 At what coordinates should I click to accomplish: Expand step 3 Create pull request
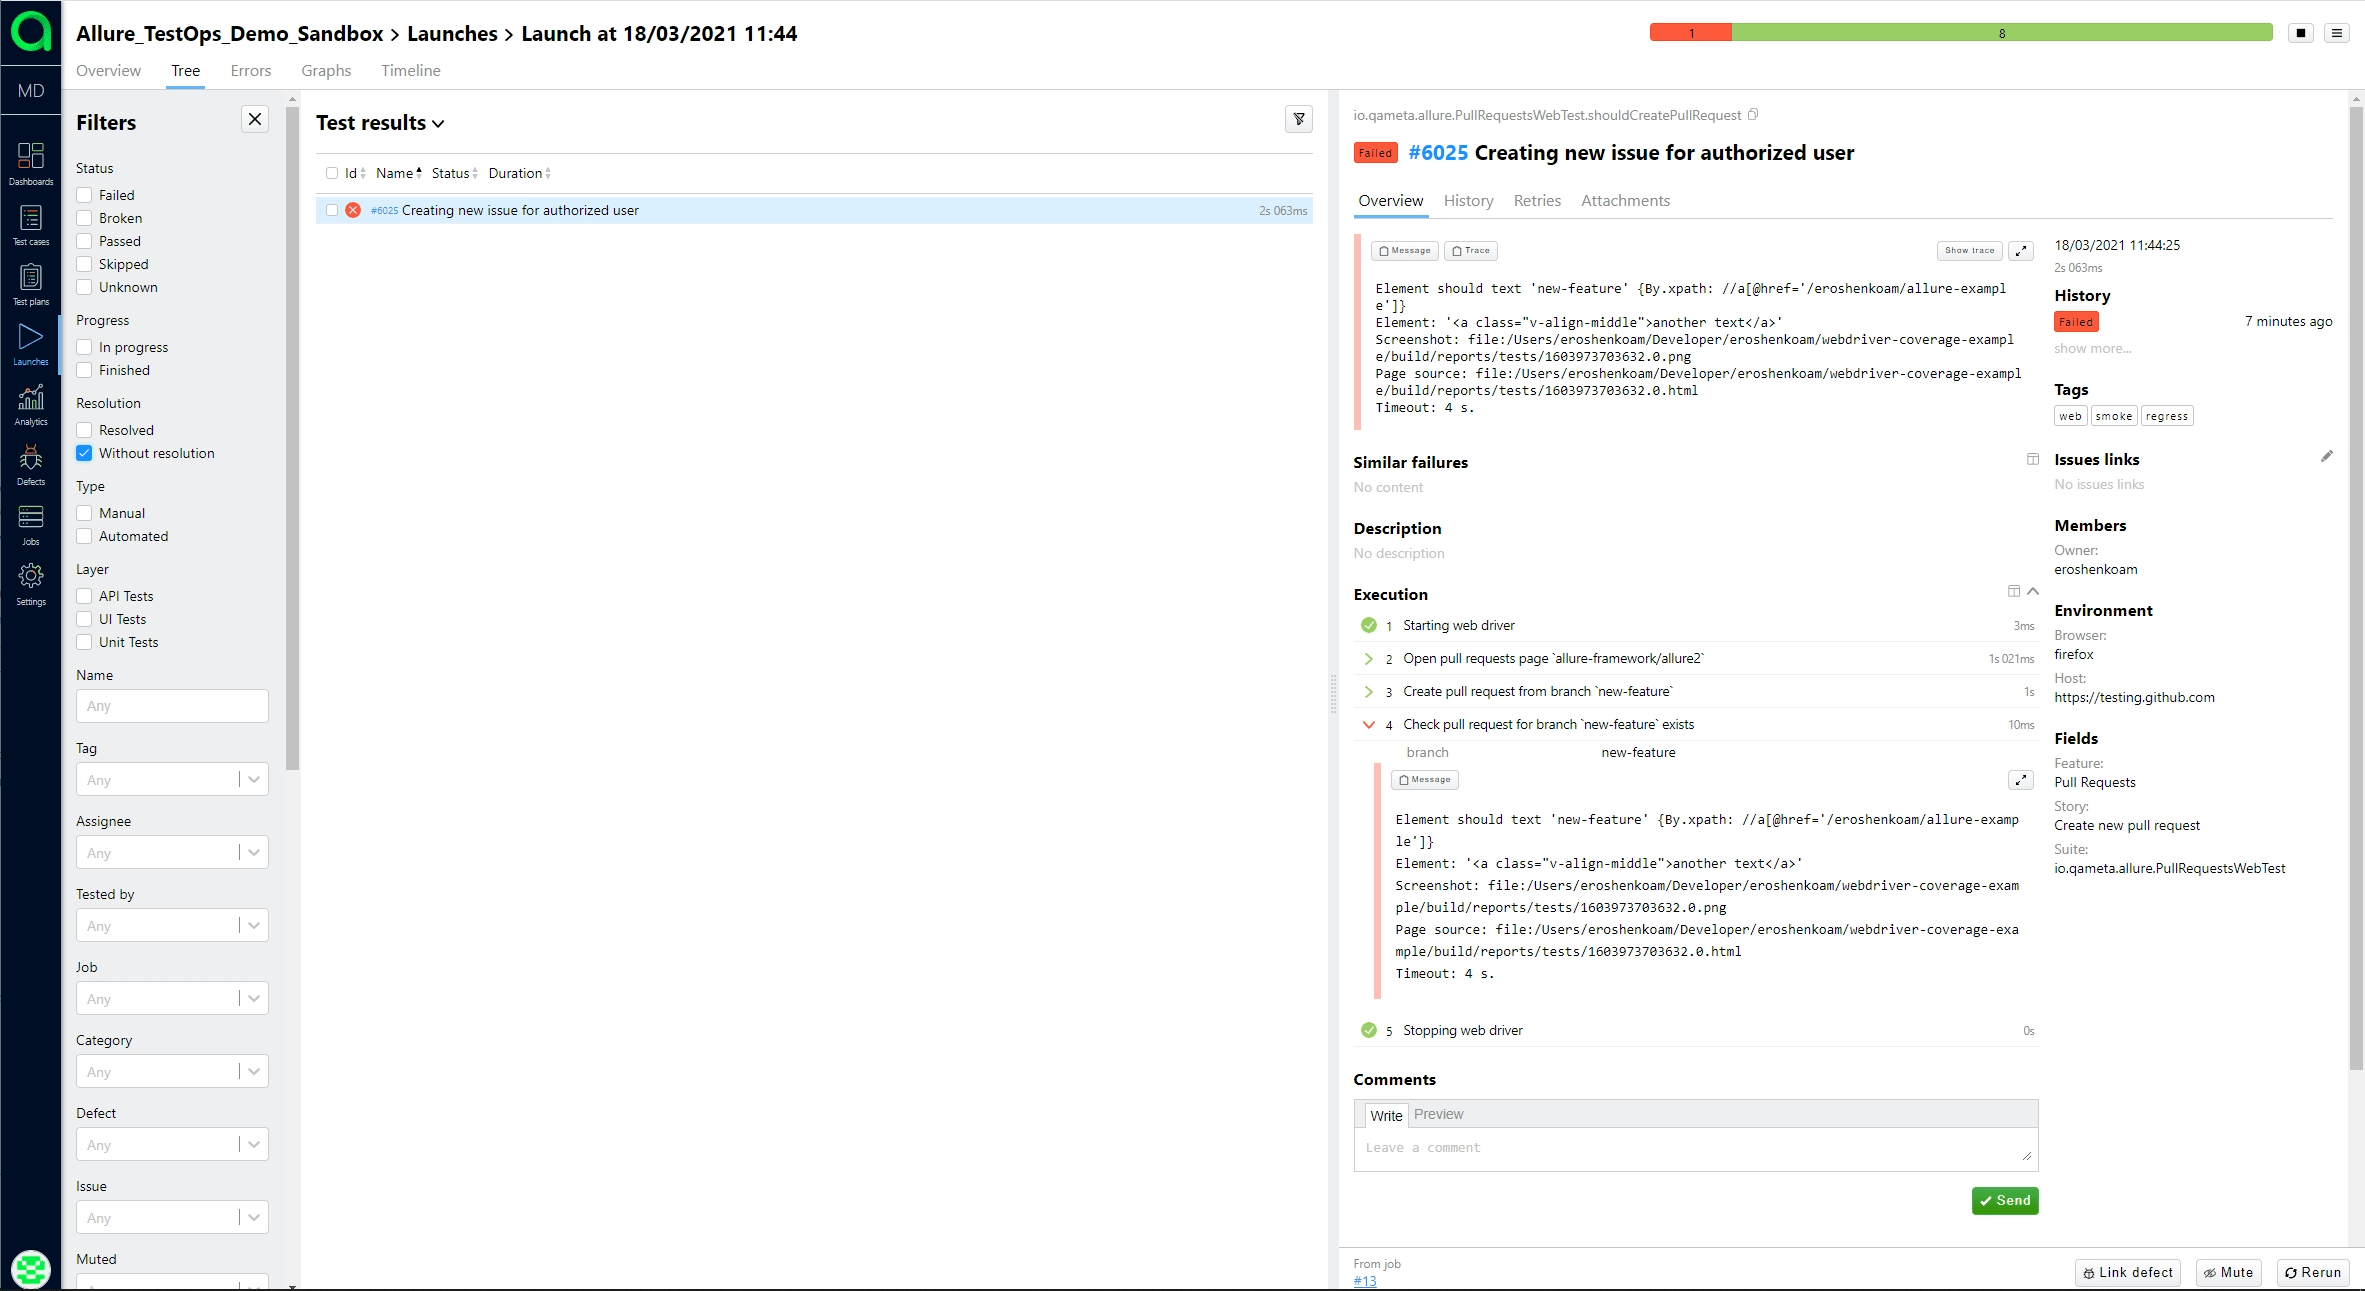click(x=1368, y=692)
